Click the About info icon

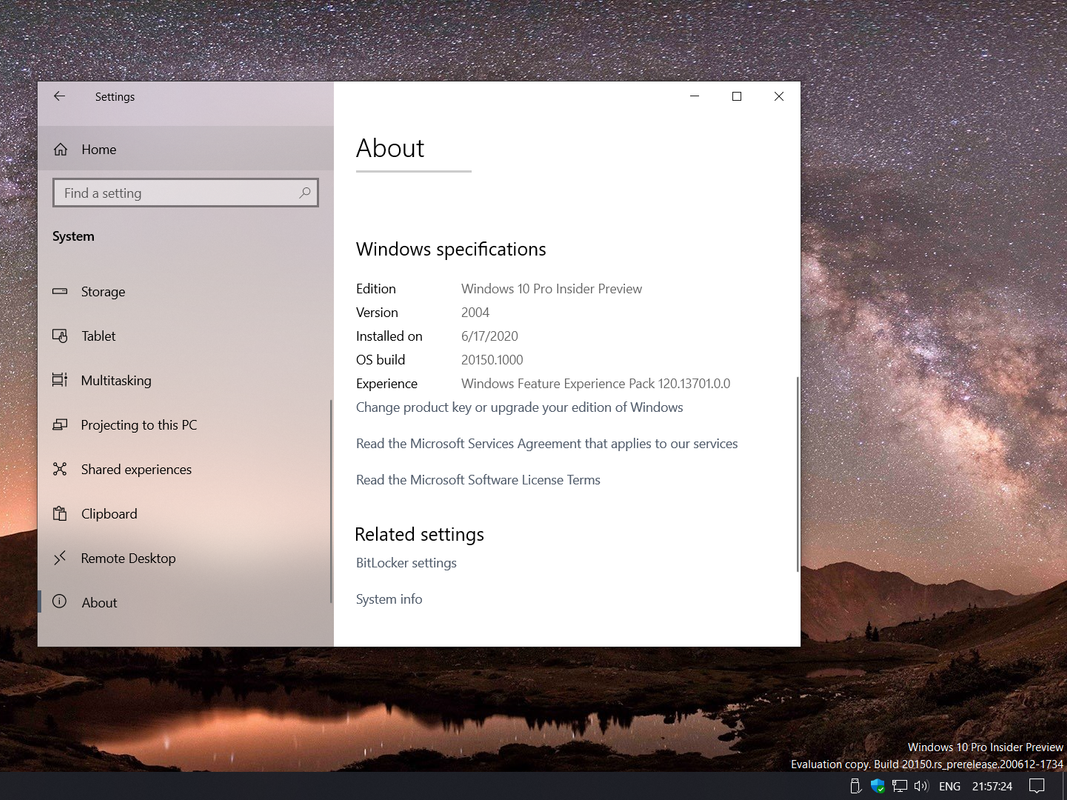(60, 601)
